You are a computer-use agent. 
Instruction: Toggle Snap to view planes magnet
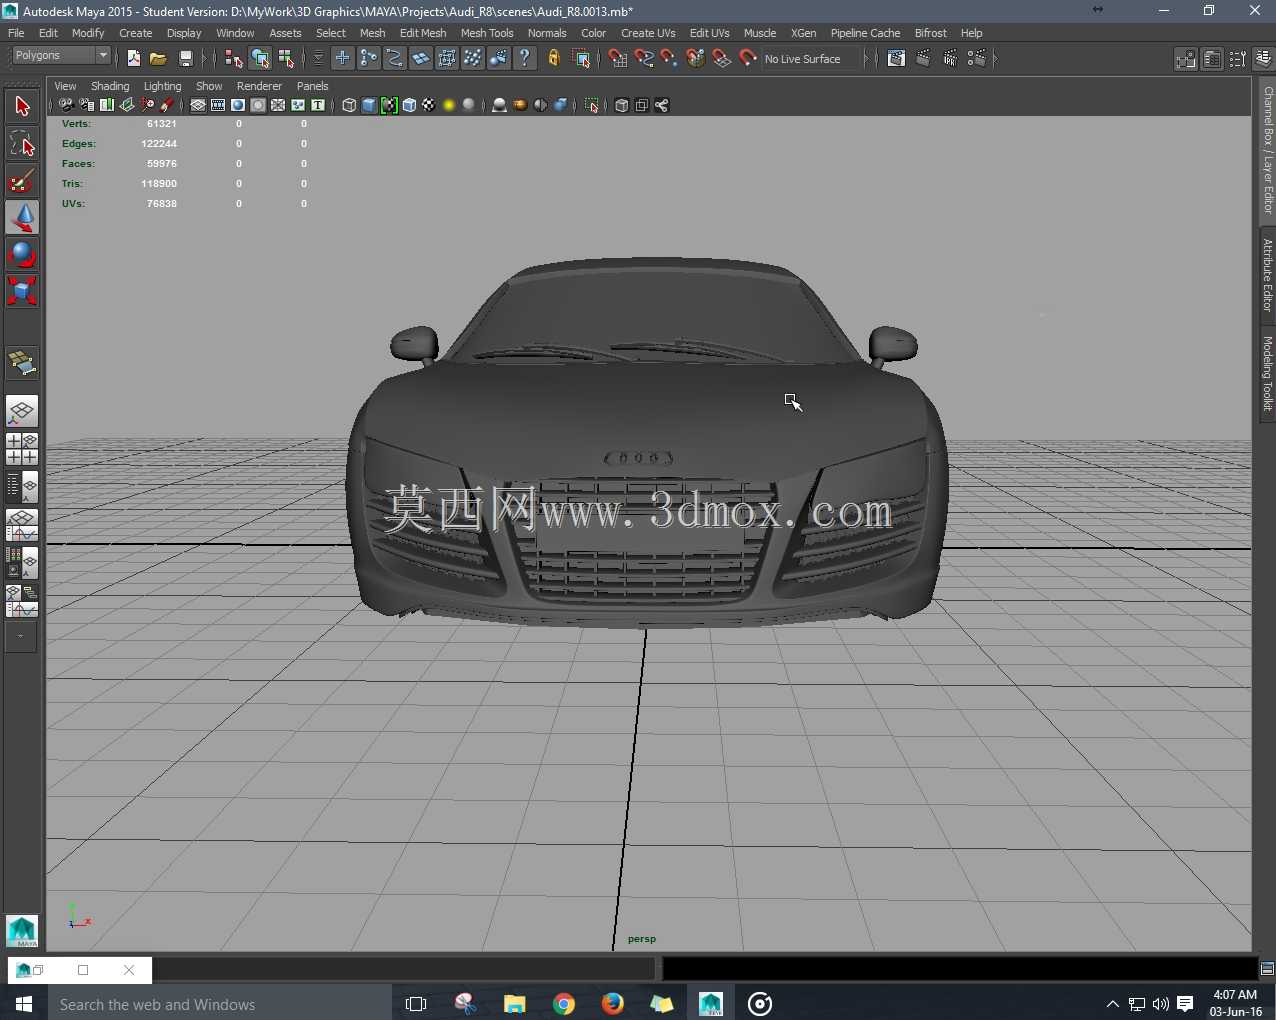point(722,59)
